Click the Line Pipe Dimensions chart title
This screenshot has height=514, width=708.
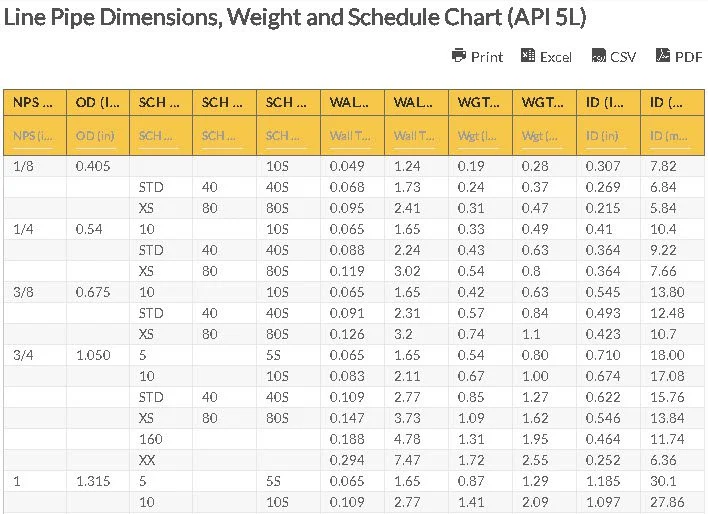coord(295,17)
